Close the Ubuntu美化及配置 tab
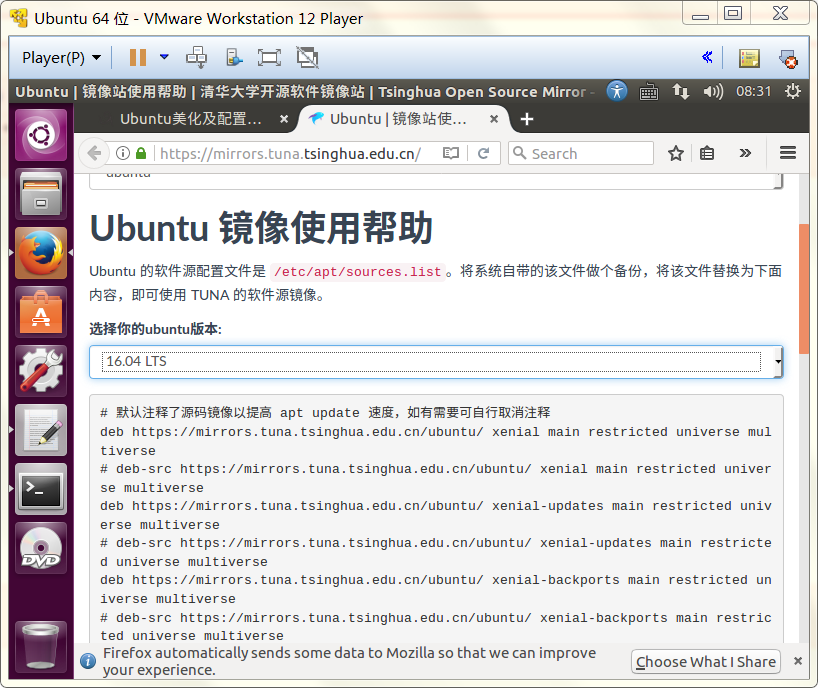 pyautogui.click(x=284, y=119)
